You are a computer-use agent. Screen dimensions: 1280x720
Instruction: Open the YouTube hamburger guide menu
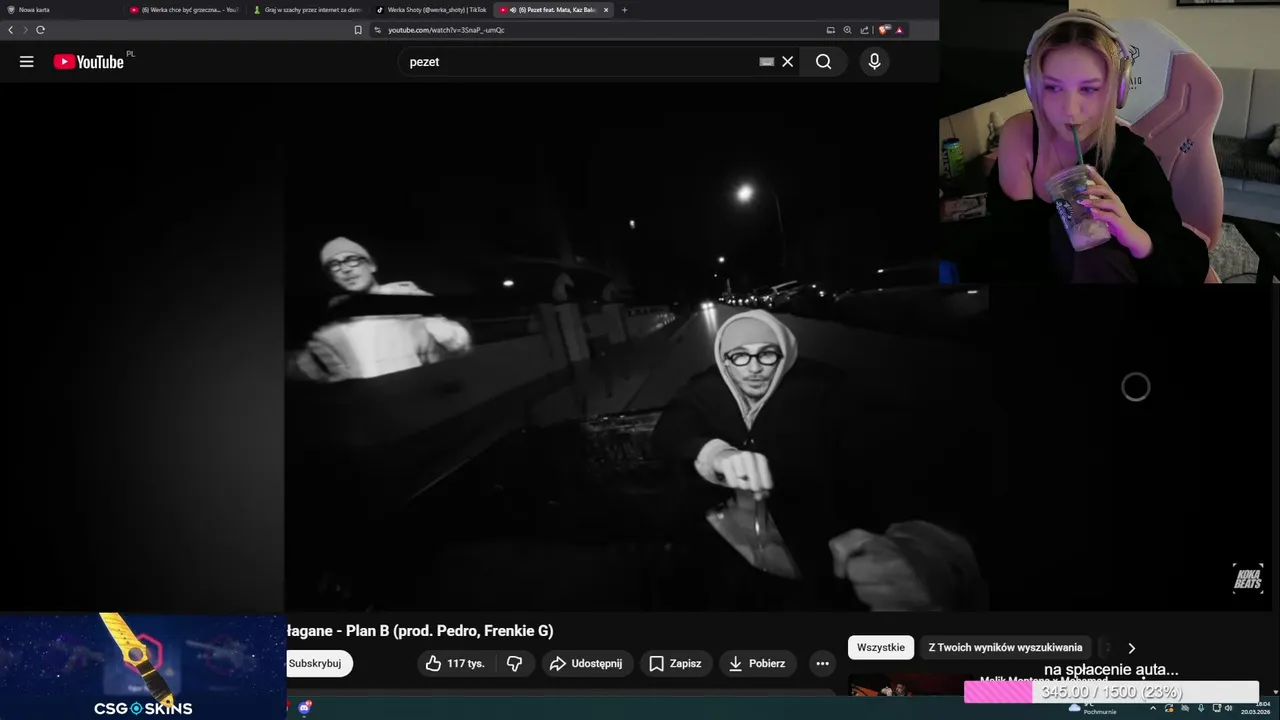click(x=27, y=62)
